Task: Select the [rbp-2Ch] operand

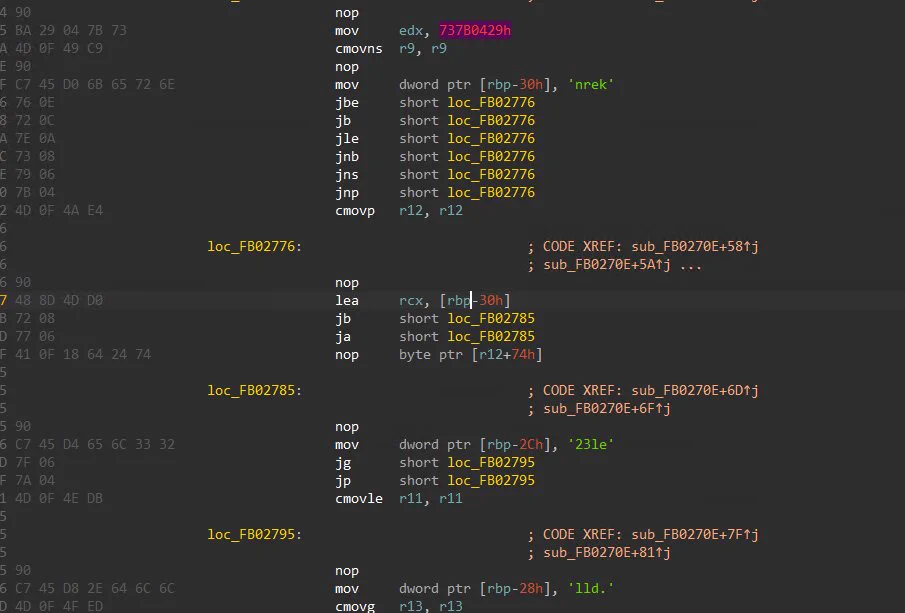Action: coord(515,444)
